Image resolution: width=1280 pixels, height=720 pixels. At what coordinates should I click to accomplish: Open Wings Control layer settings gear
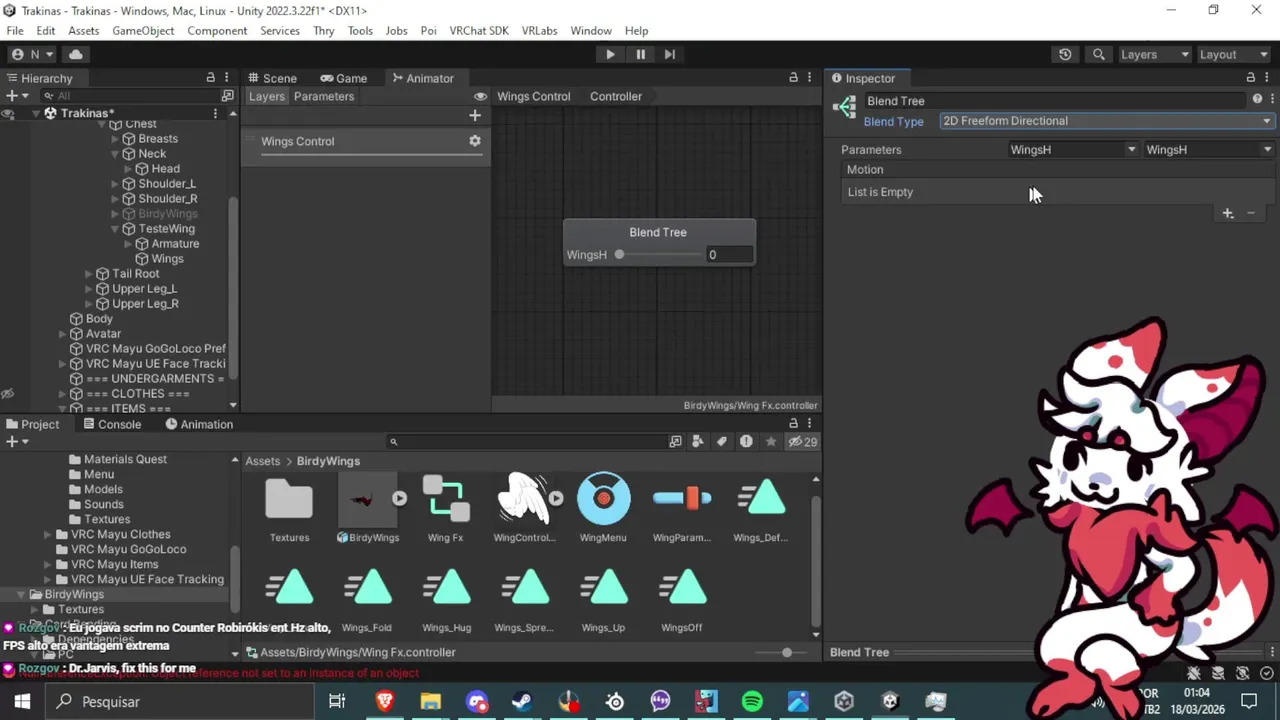[x=475, y=141]
